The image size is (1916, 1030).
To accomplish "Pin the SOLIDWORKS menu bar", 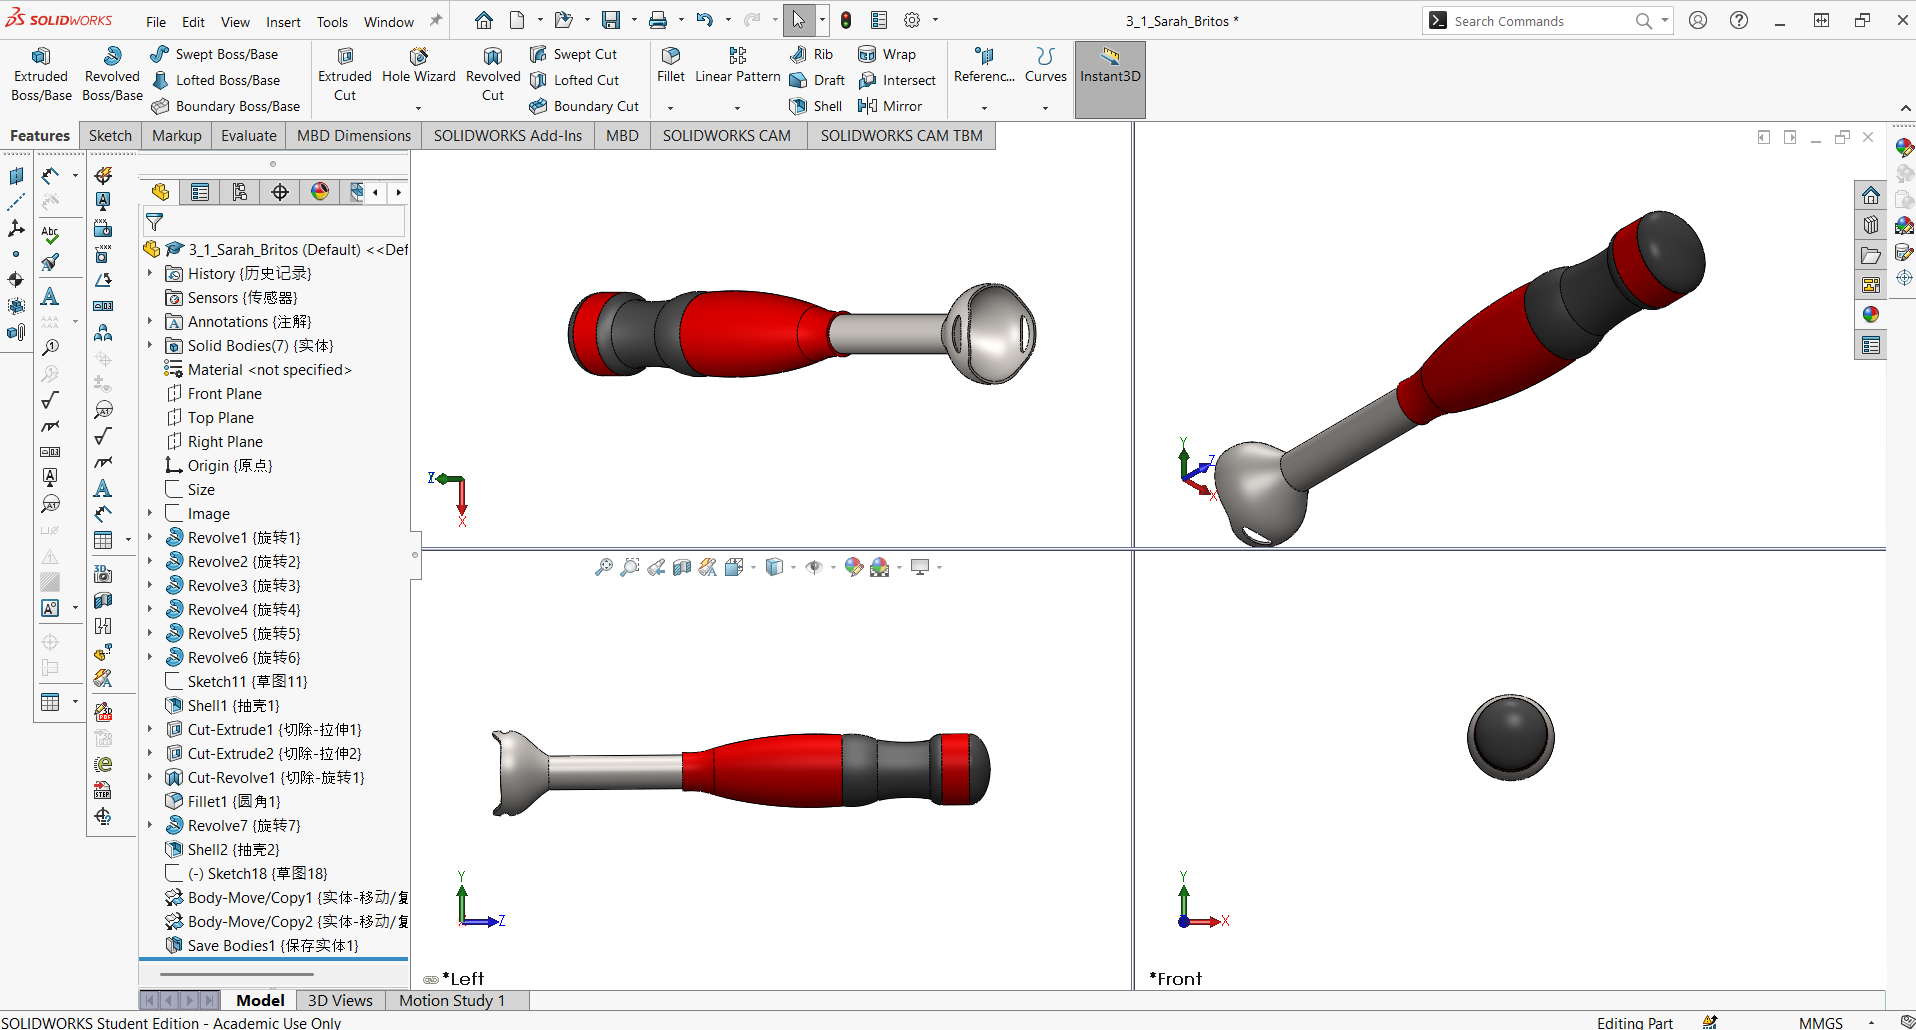I will click(436, 20).
